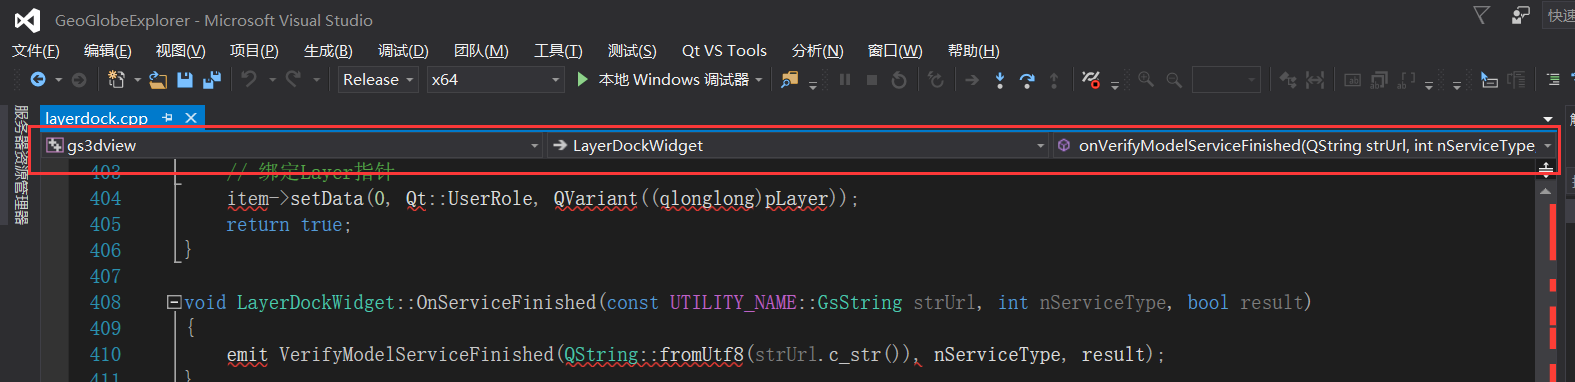Click the Send Feedback icon
Image resolution: width=1575 pixels, height=382 pixels.
click(1521, 15)
